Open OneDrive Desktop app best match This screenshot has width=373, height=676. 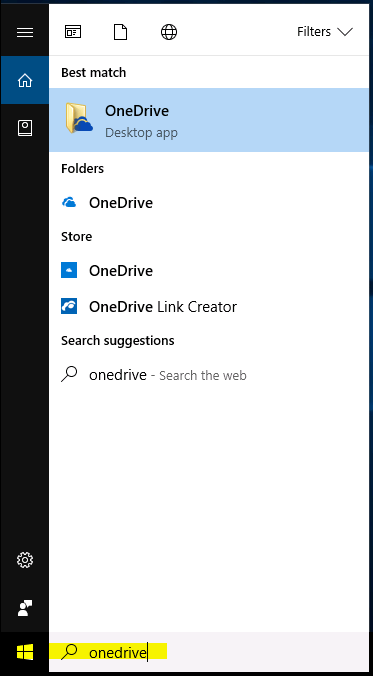(x=209, y=120)
